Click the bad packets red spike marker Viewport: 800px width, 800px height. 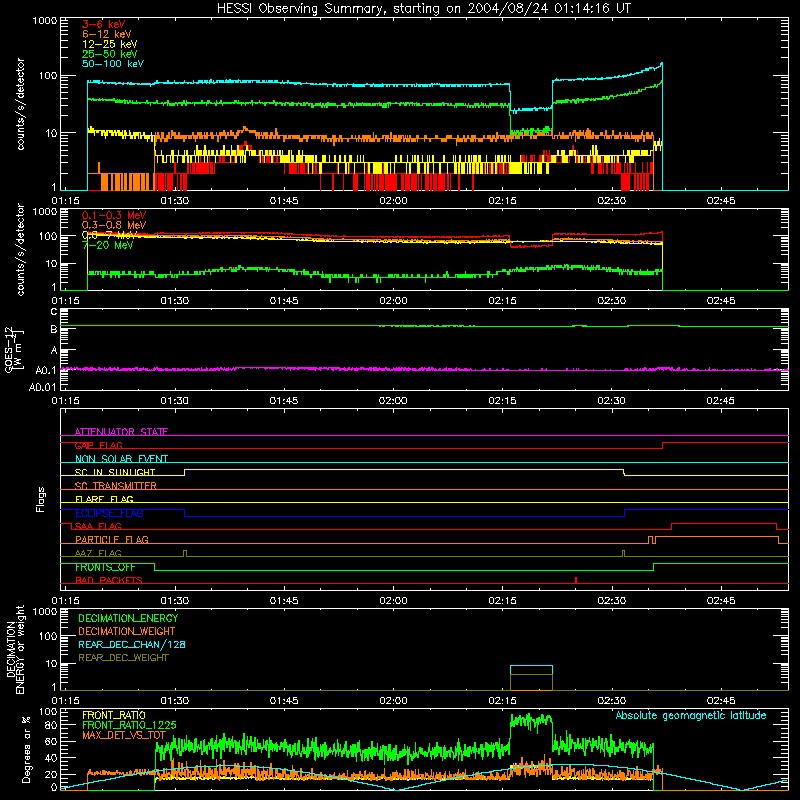tap(576, 580)
